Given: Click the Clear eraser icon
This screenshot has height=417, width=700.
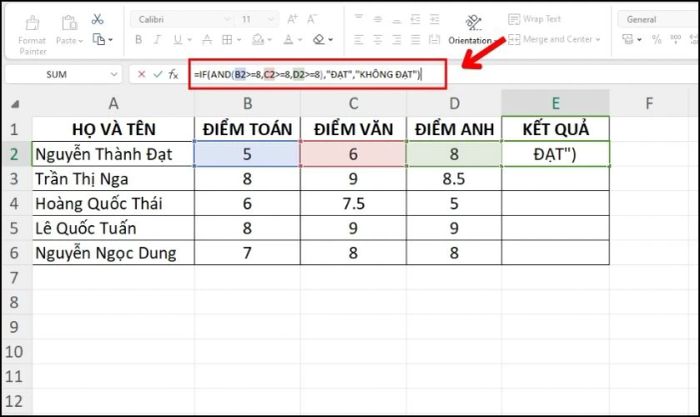Looking at the screenshot, I should pos(318,40).
